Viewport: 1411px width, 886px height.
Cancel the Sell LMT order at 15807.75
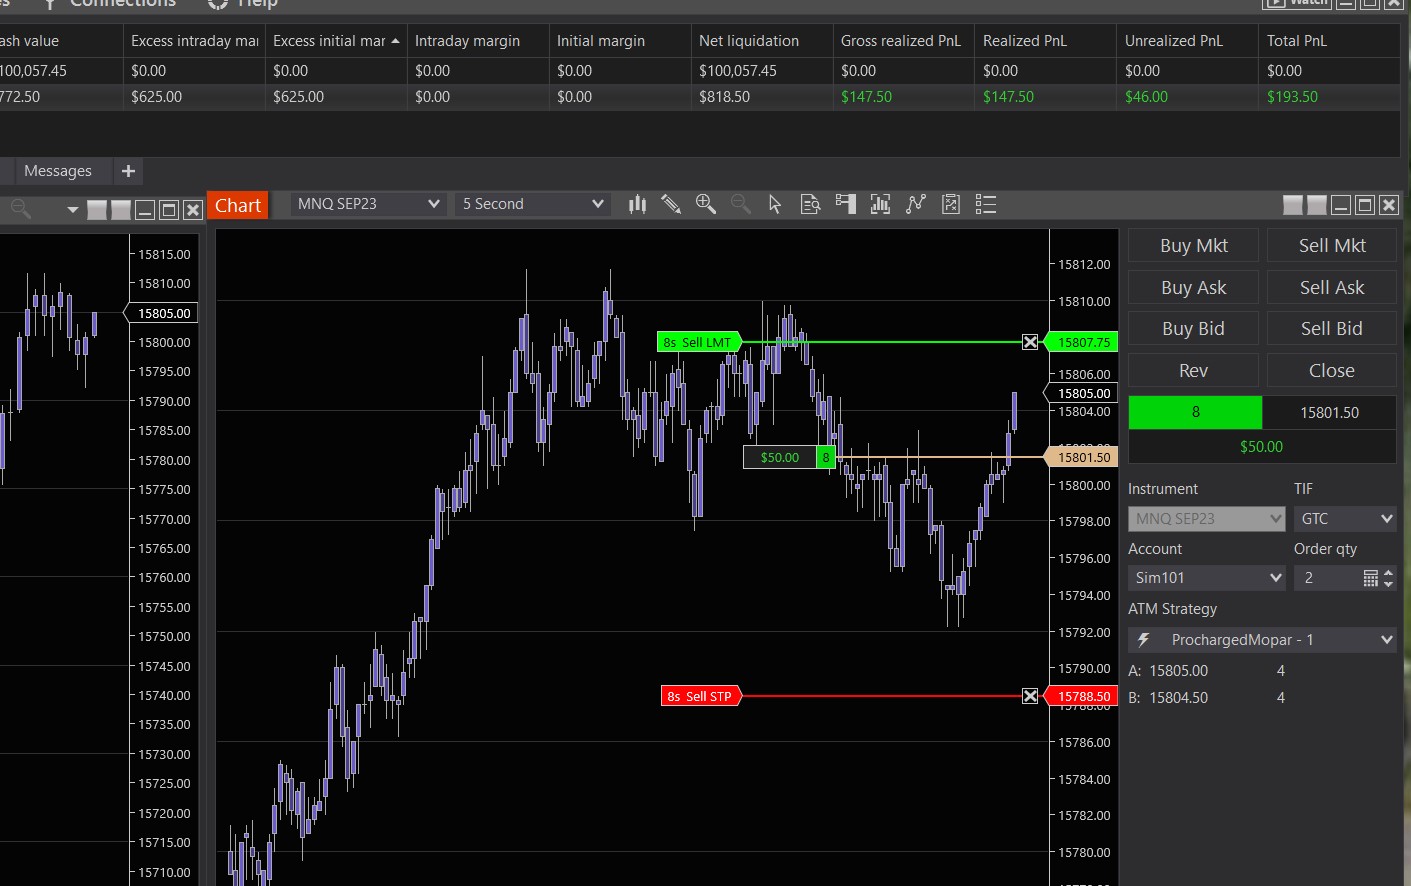[x=1030, y=342]
